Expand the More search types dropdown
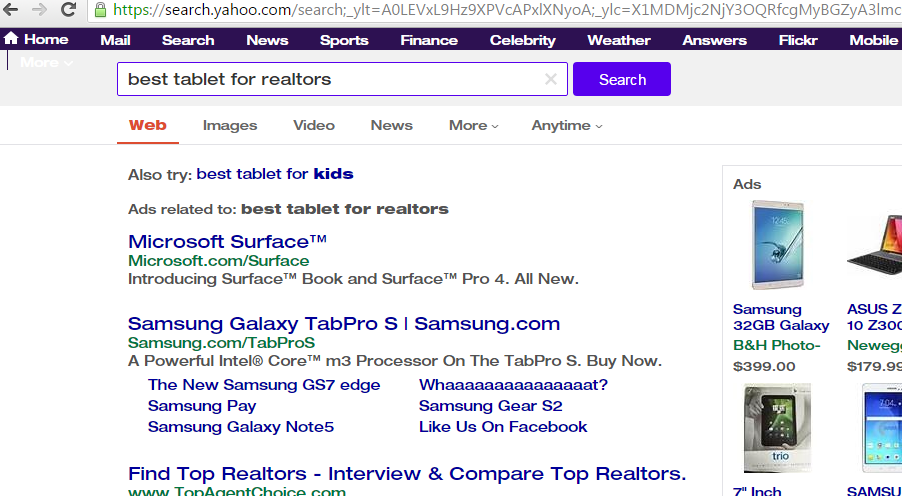The height and width of the screenshot is (496, 902). click(x=473, y=125)
